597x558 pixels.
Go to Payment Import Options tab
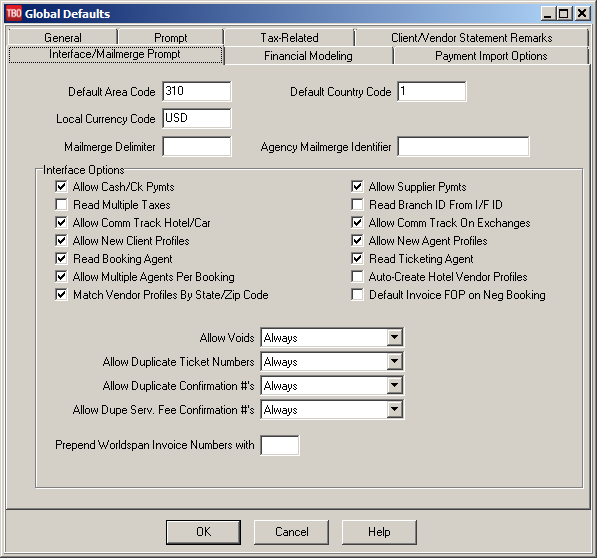click(x=491, y=56)
